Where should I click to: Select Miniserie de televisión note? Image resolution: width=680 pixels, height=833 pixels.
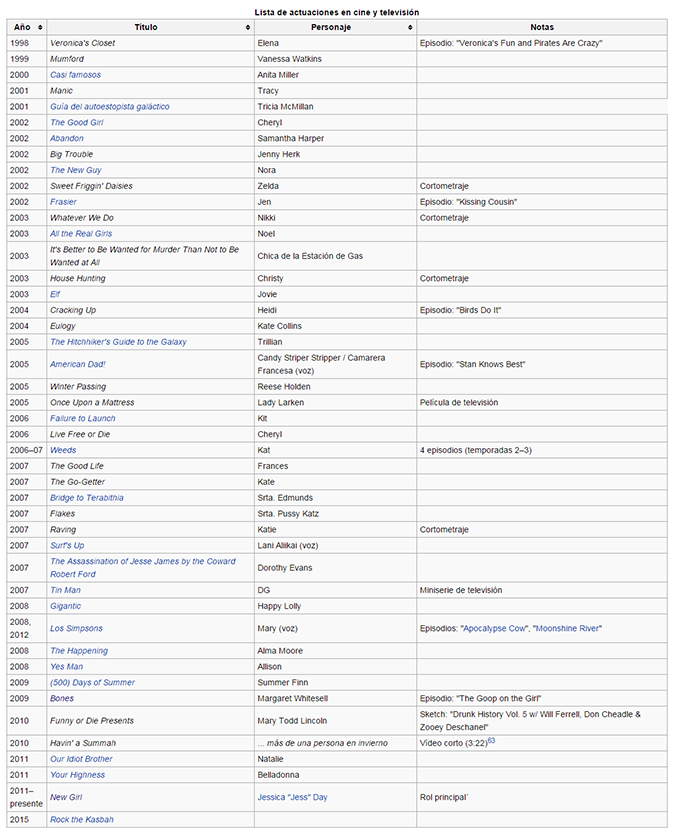pyautogui.click(x=461, y=590)
